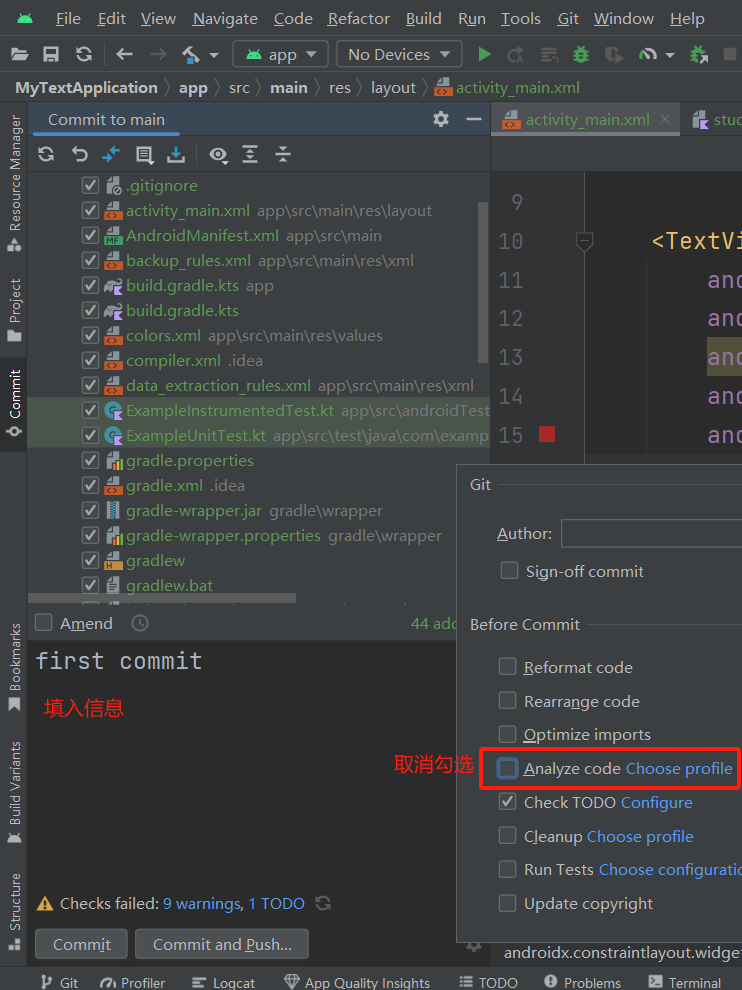Open the 9 warnings link
The image size is (742, 990).
202,904
